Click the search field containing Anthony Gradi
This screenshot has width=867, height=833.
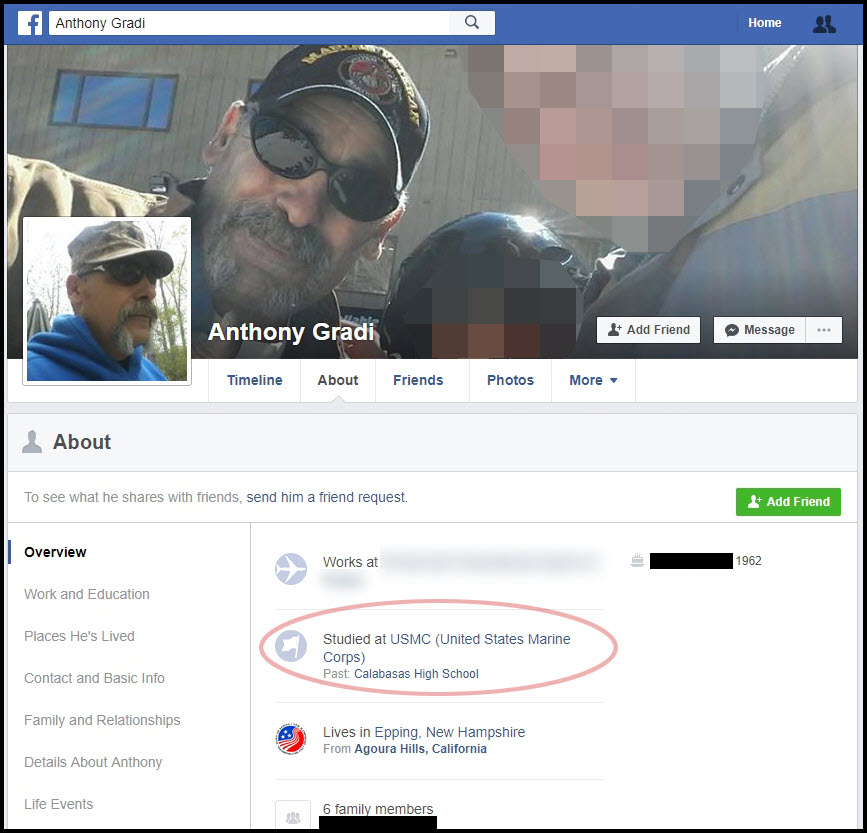pyautogui.click(x=250, y=22)
